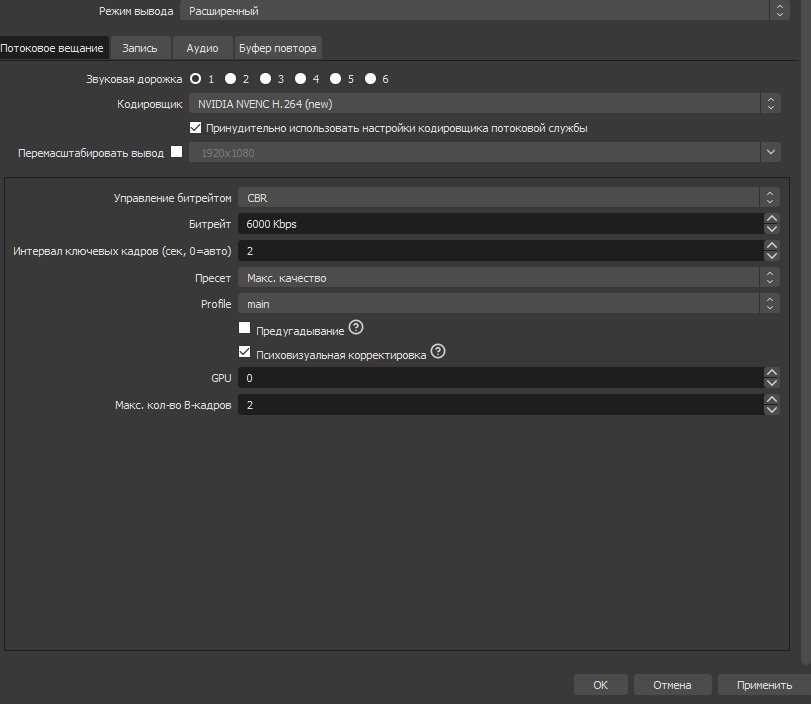
Task: Open the Буфер повтора tab
Action: coord(277,47)
